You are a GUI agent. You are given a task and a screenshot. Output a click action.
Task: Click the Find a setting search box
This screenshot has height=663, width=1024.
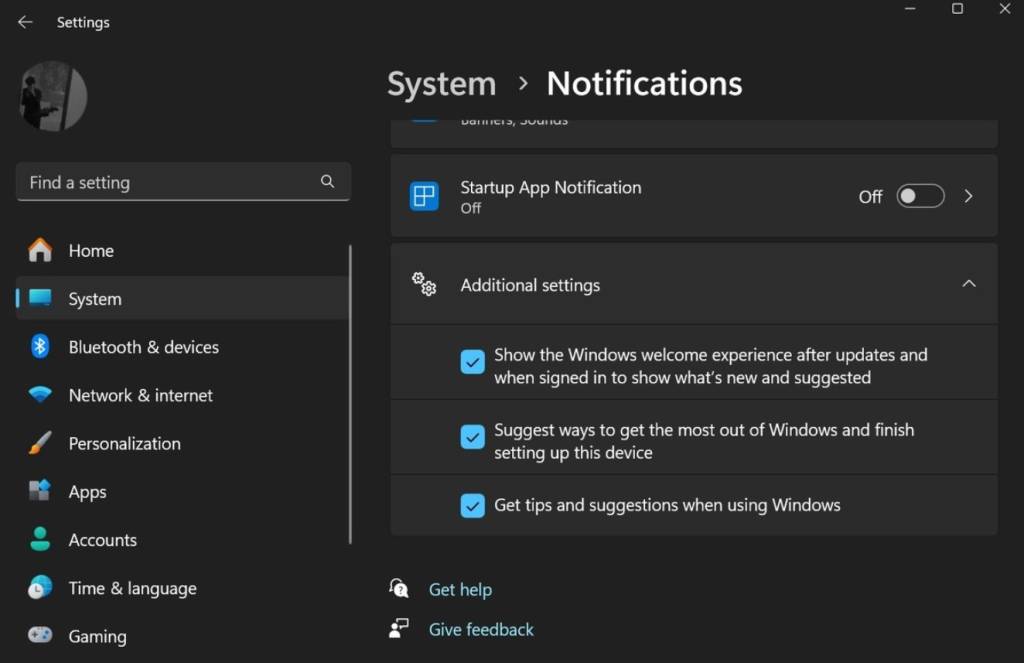point(170,182)
